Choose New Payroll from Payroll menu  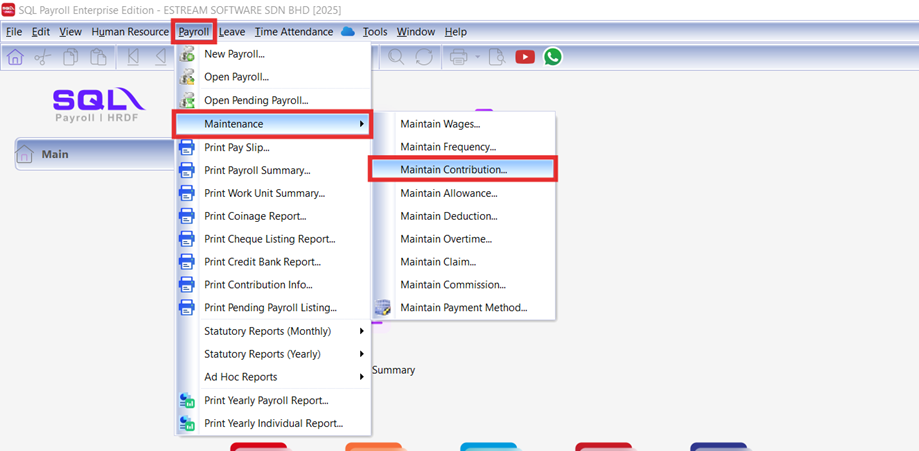coord(234,53)
